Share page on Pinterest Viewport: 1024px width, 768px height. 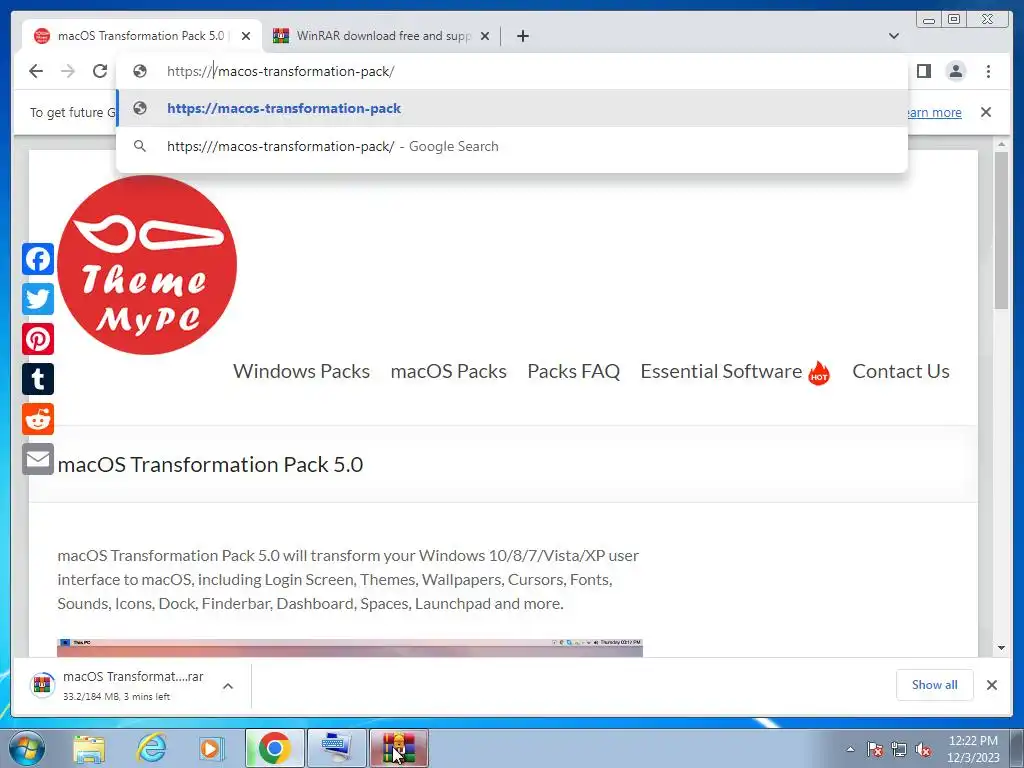[x=38, y=339]
